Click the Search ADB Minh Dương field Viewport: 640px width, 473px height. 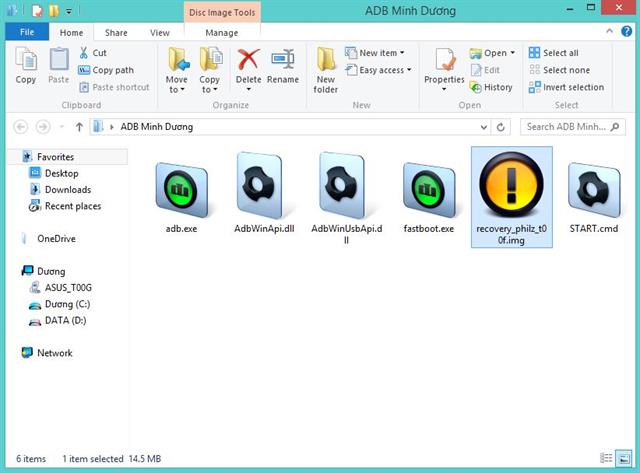(572, 127)
